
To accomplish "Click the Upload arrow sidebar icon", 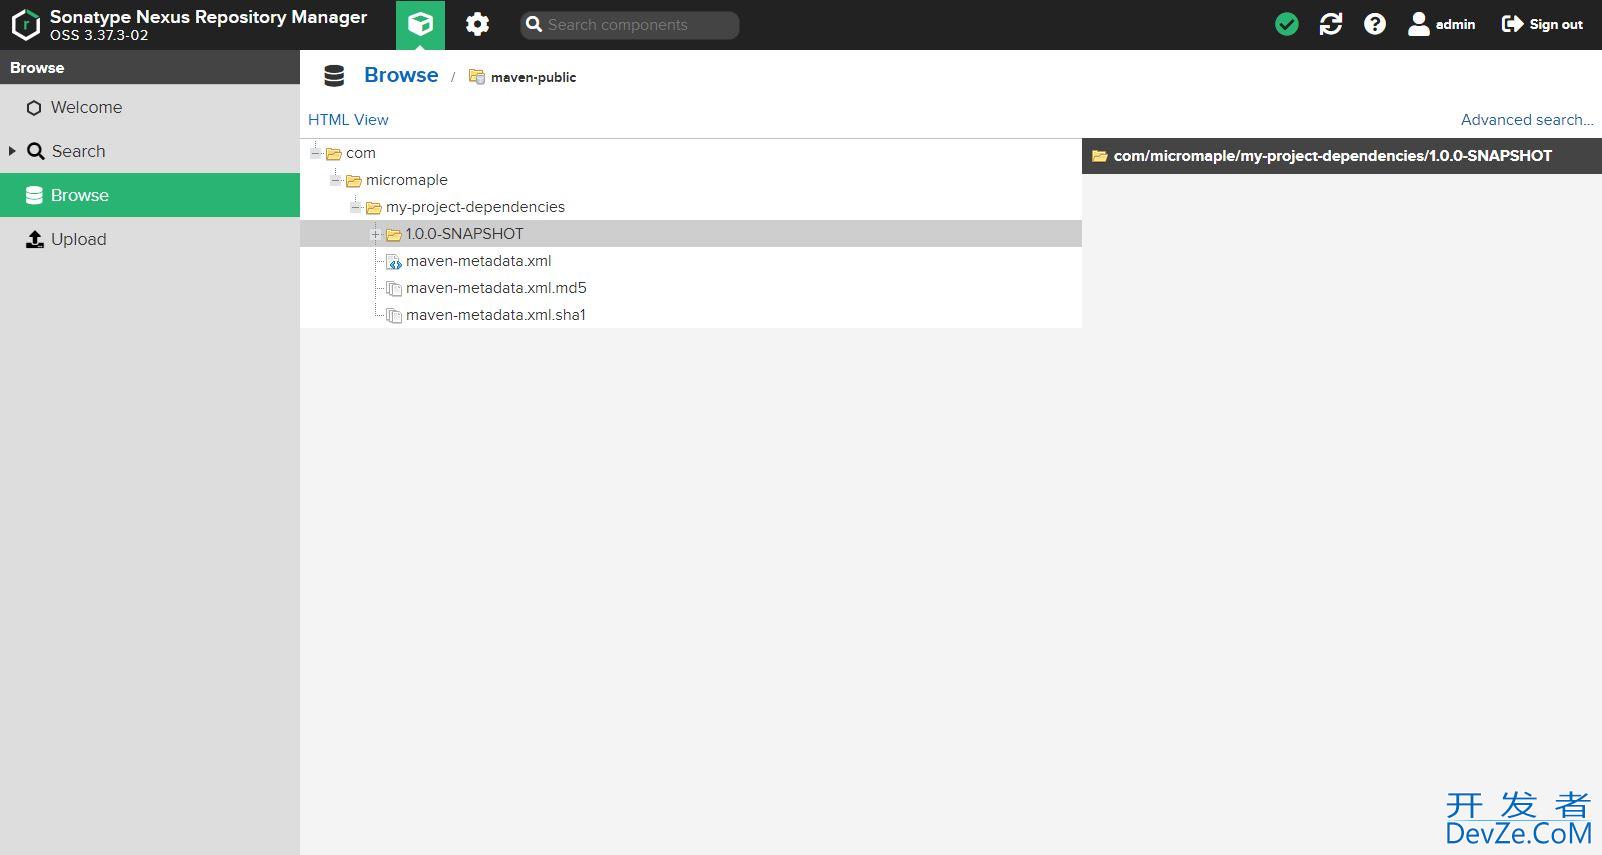I will (34, 239).
